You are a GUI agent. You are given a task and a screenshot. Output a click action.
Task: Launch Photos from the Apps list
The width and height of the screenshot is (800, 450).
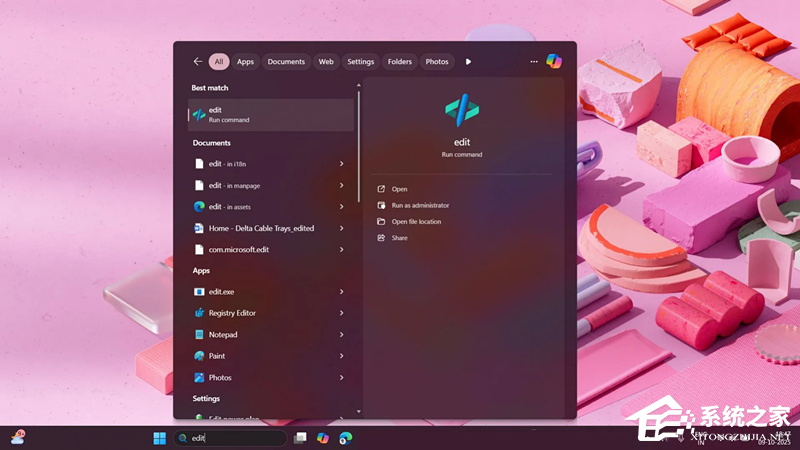coord(220,378)
